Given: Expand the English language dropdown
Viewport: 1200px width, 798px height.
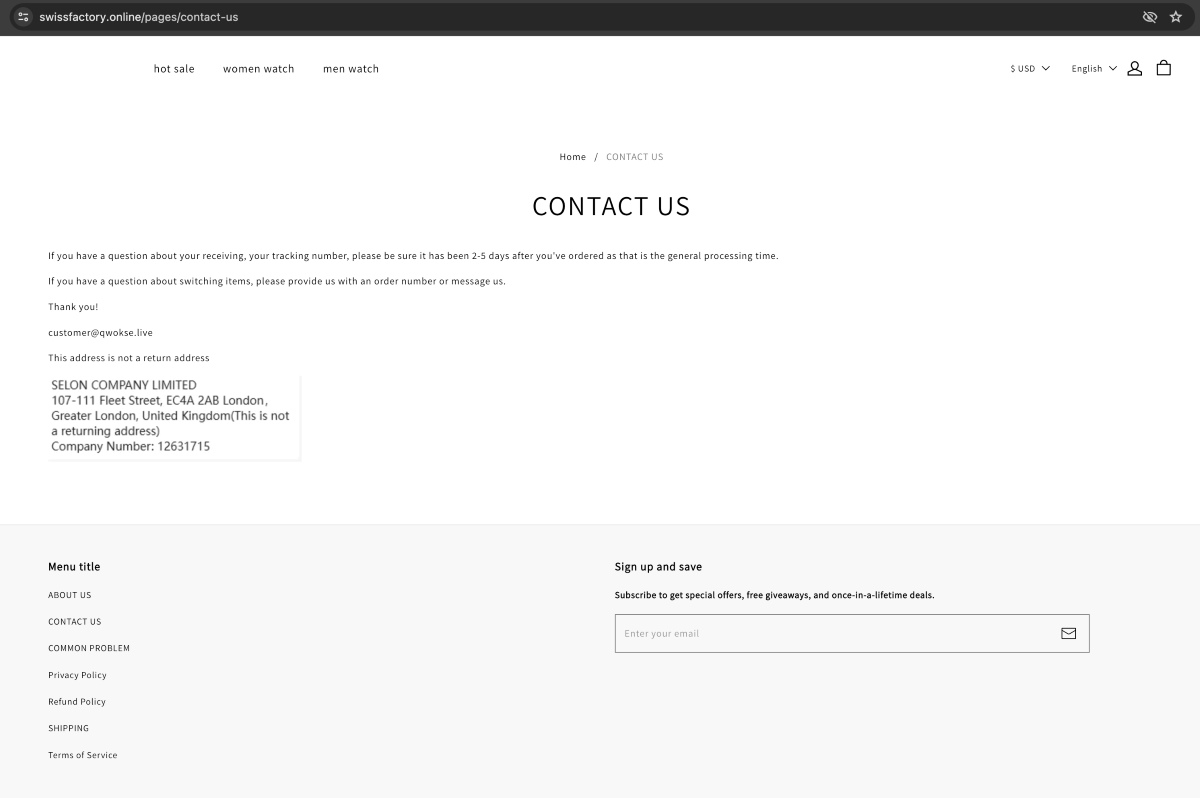Looking at the screenshot, I should (x=1092, y=68).
